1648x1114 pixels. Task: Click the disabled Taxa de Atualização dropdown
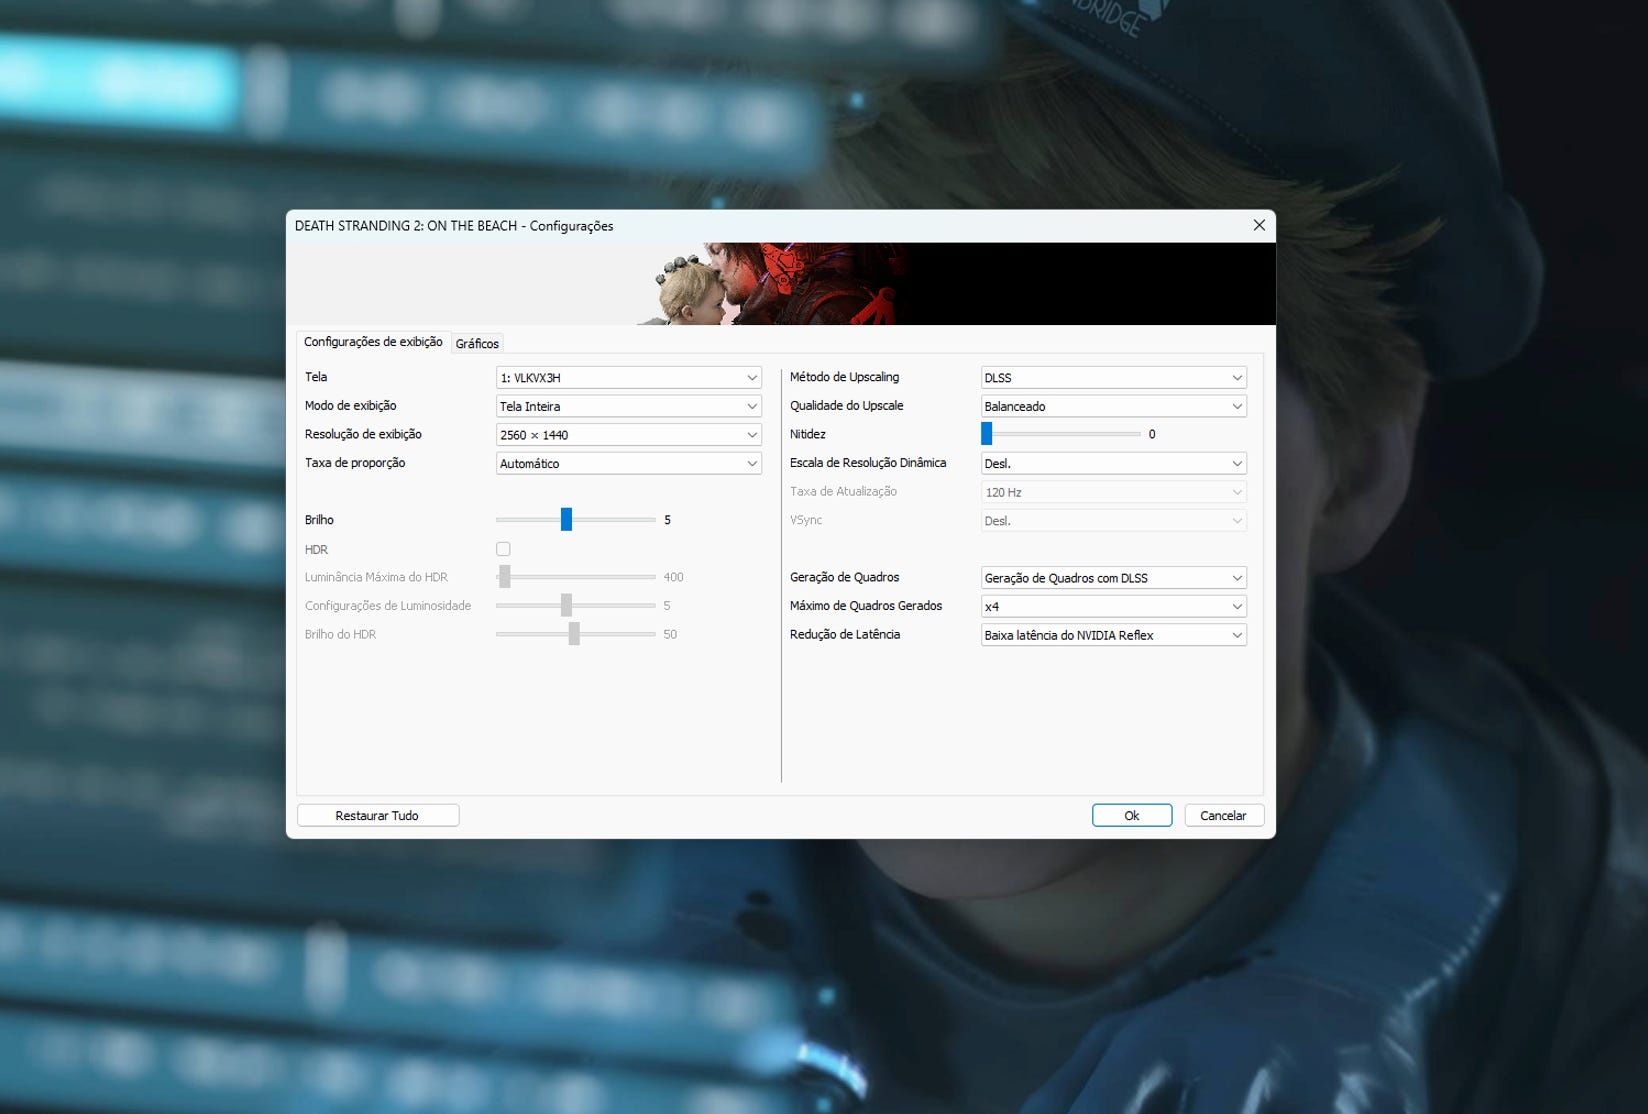point(1114,492)
